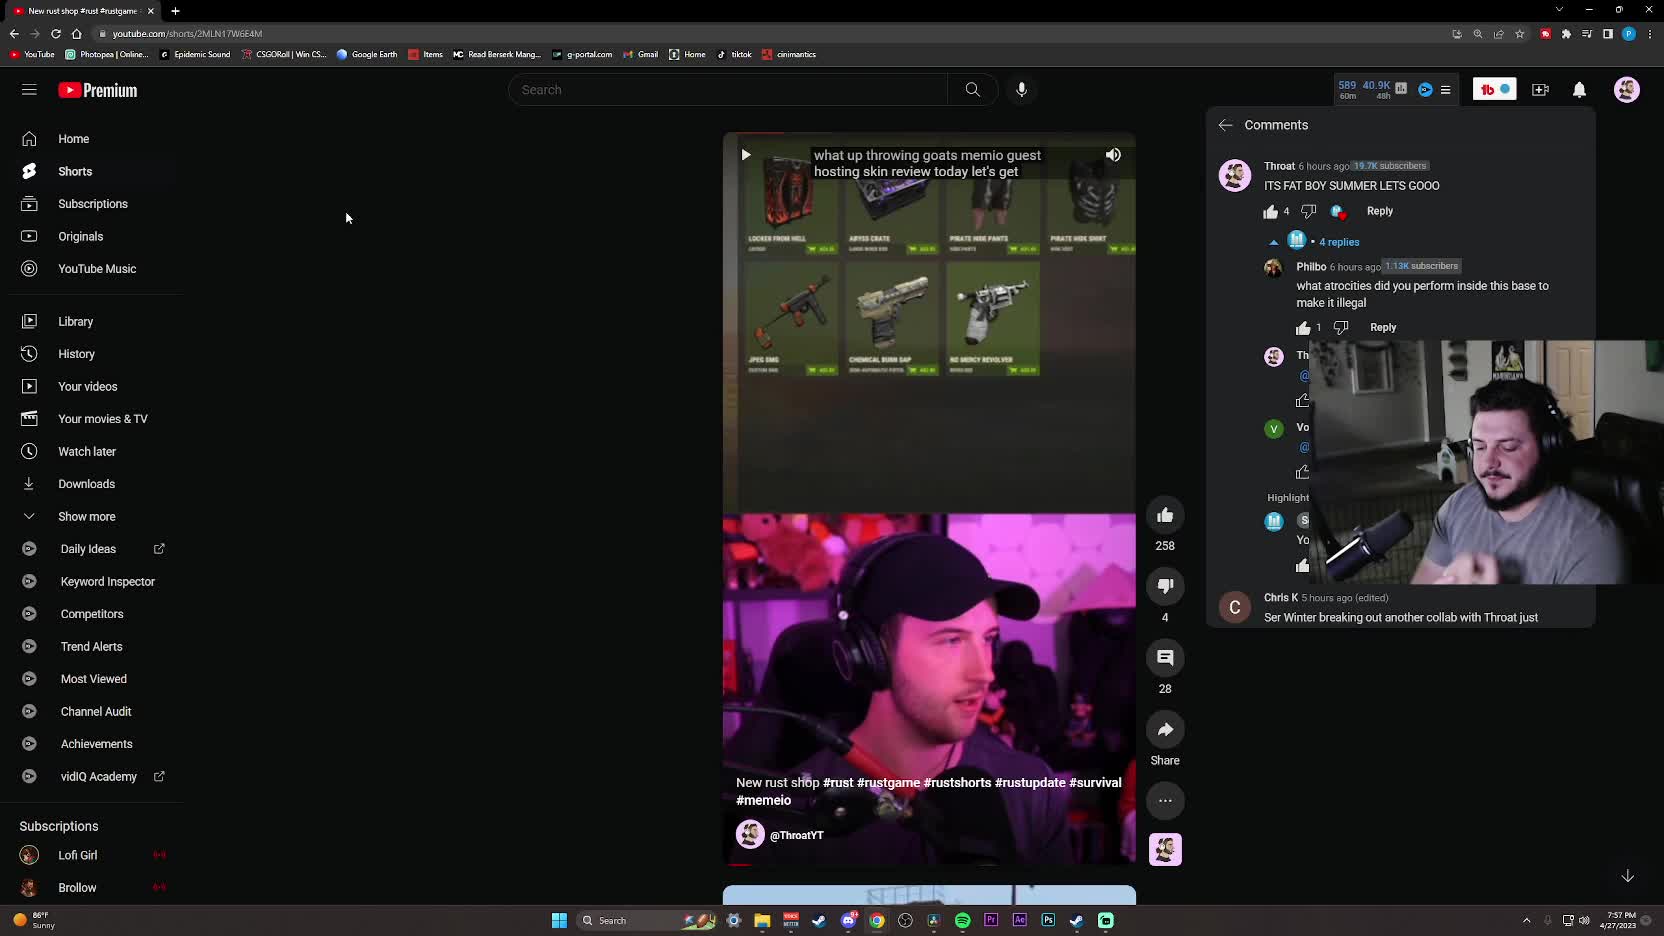Open @ThroatYT channel link
The image size is (1664, 936).
click(797, 836)
